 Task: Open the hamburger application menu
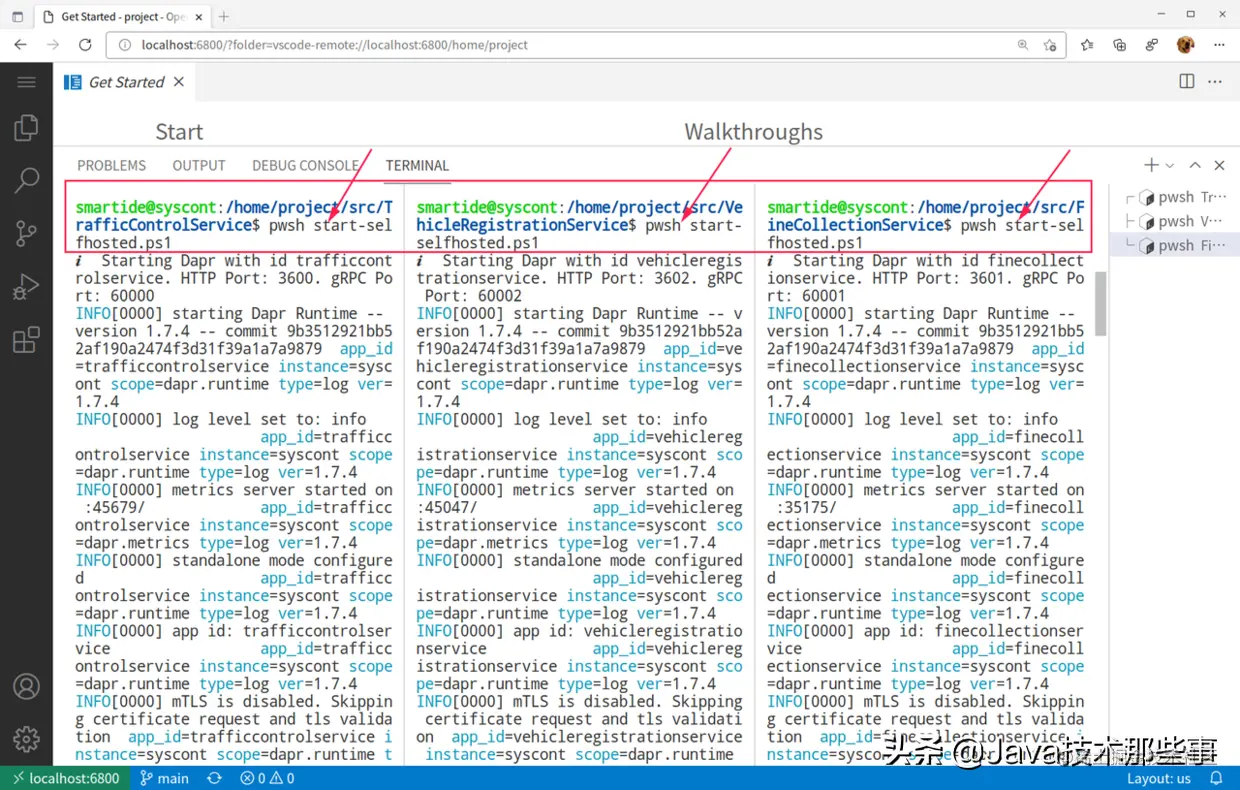26,82
